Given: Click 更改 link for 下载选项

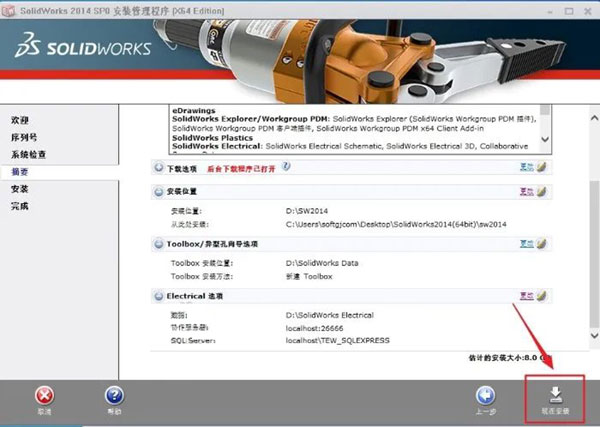Looking at the screenshot, I should [x=527, y=167].
